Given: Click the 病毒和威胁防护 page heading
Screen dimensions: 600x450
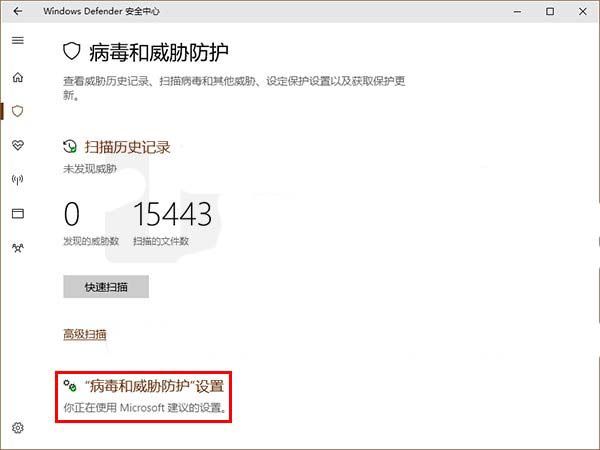Looking at the screenshot, I should tap(159, 52).
